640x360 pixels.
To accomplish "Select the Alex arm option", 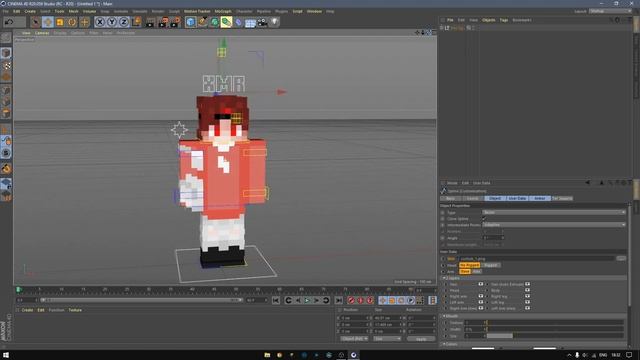I will pos(477,271).
